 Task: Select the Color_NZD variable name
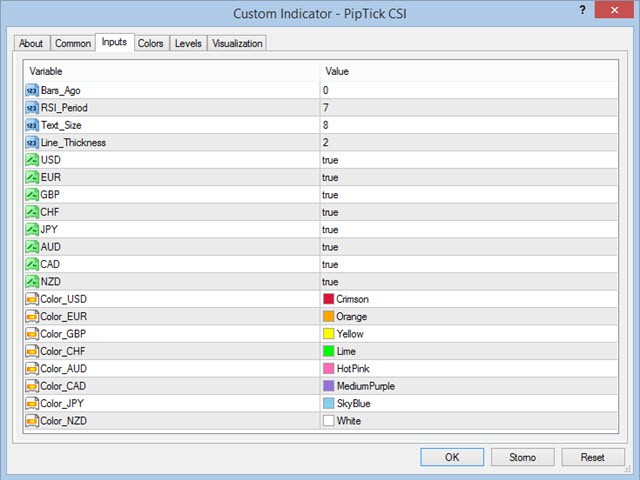(x=63, y=421)
